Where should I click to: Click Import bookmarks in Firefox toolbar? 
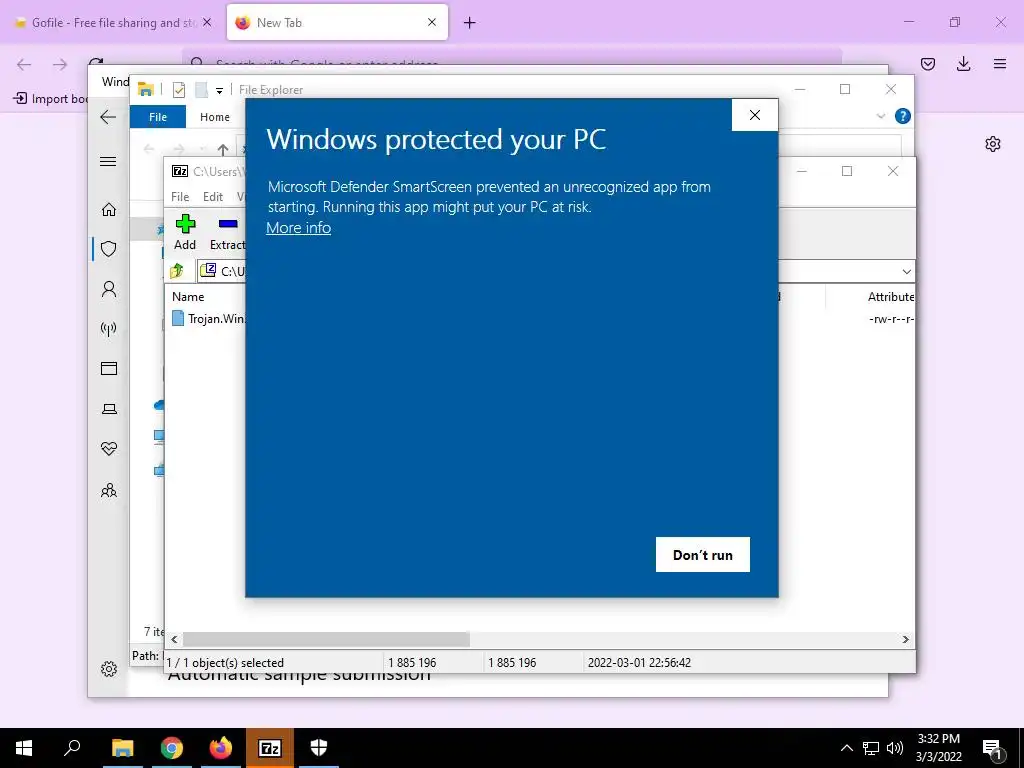pyautogui.click(x=51, y=99)
